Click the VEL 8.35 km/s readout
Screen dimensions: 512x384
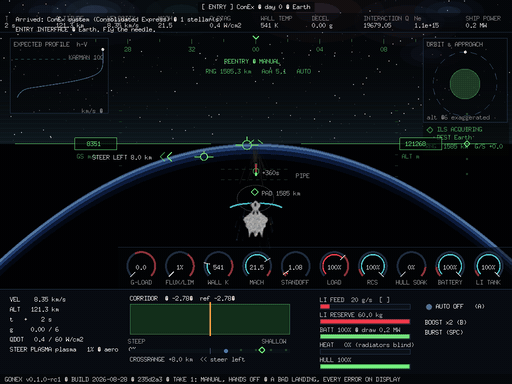coord(38,299)
